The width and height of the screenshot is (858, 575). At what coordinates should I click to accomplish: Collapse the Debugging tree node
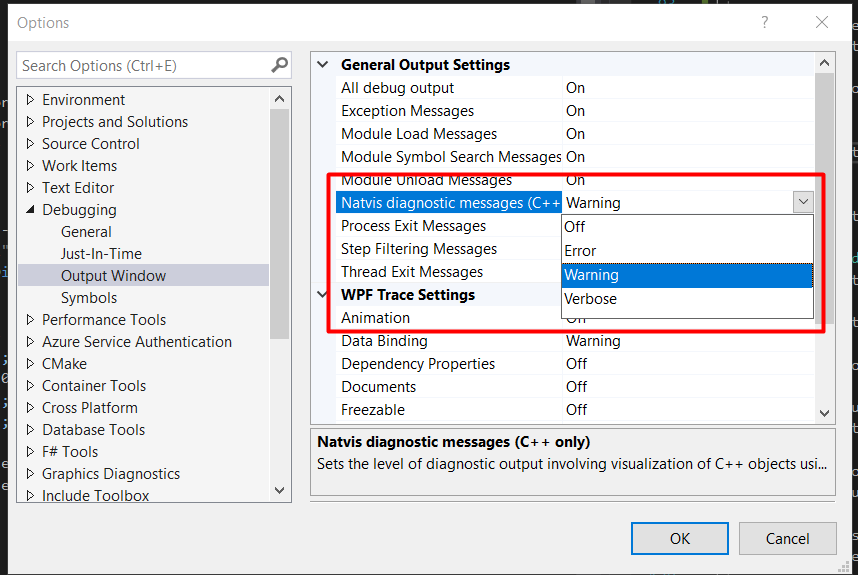coord(30,210)
